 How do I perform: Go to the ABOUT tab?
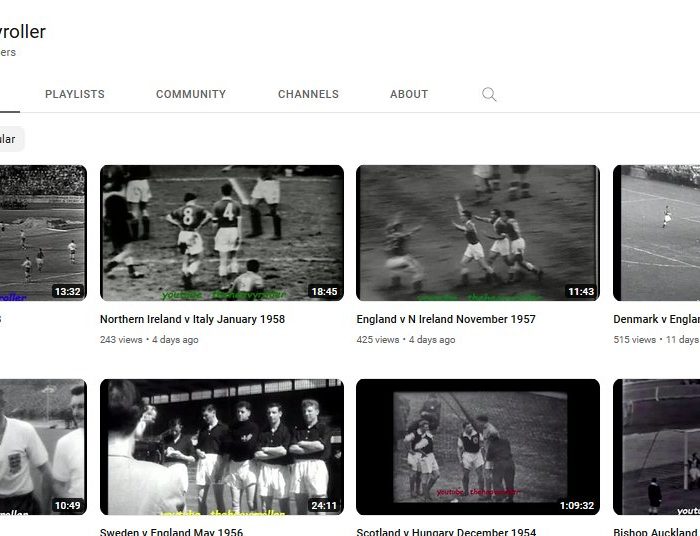(409, 94)
